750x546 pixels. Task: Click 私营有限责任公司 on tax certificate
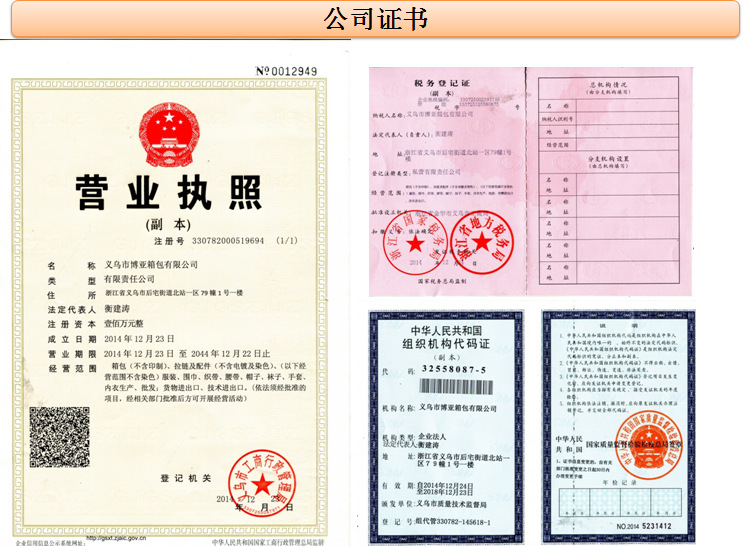click(x=436, y=172)
